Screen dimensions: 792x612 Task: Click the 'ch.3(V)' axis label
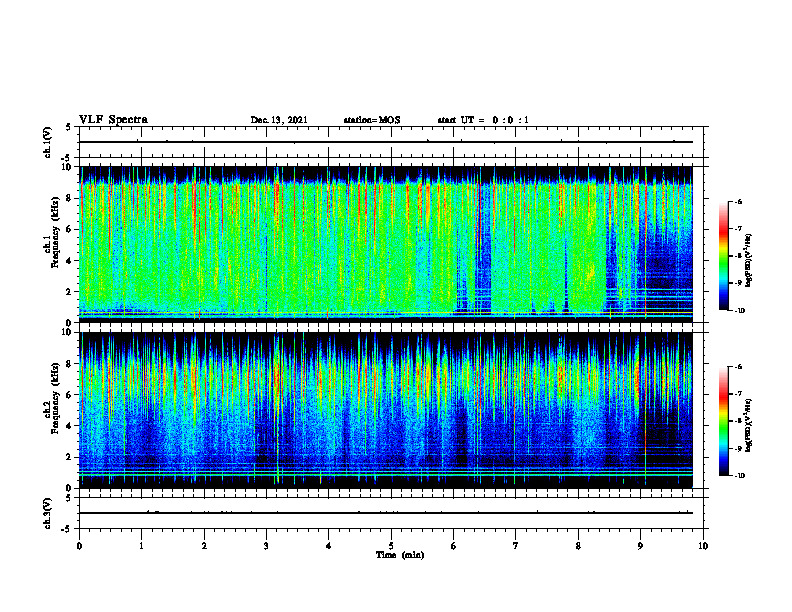(x=47, y=513)
